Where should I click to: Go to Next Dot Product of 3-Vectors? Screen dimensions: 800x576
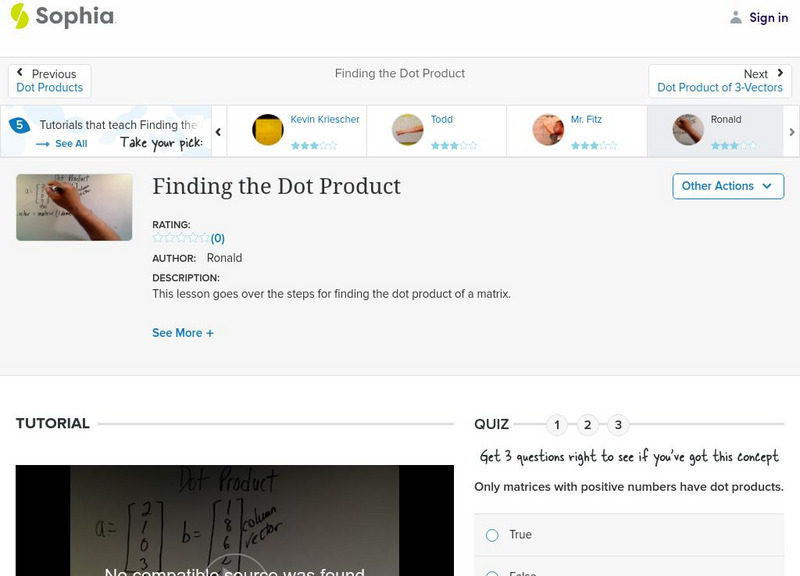[720, 79]
